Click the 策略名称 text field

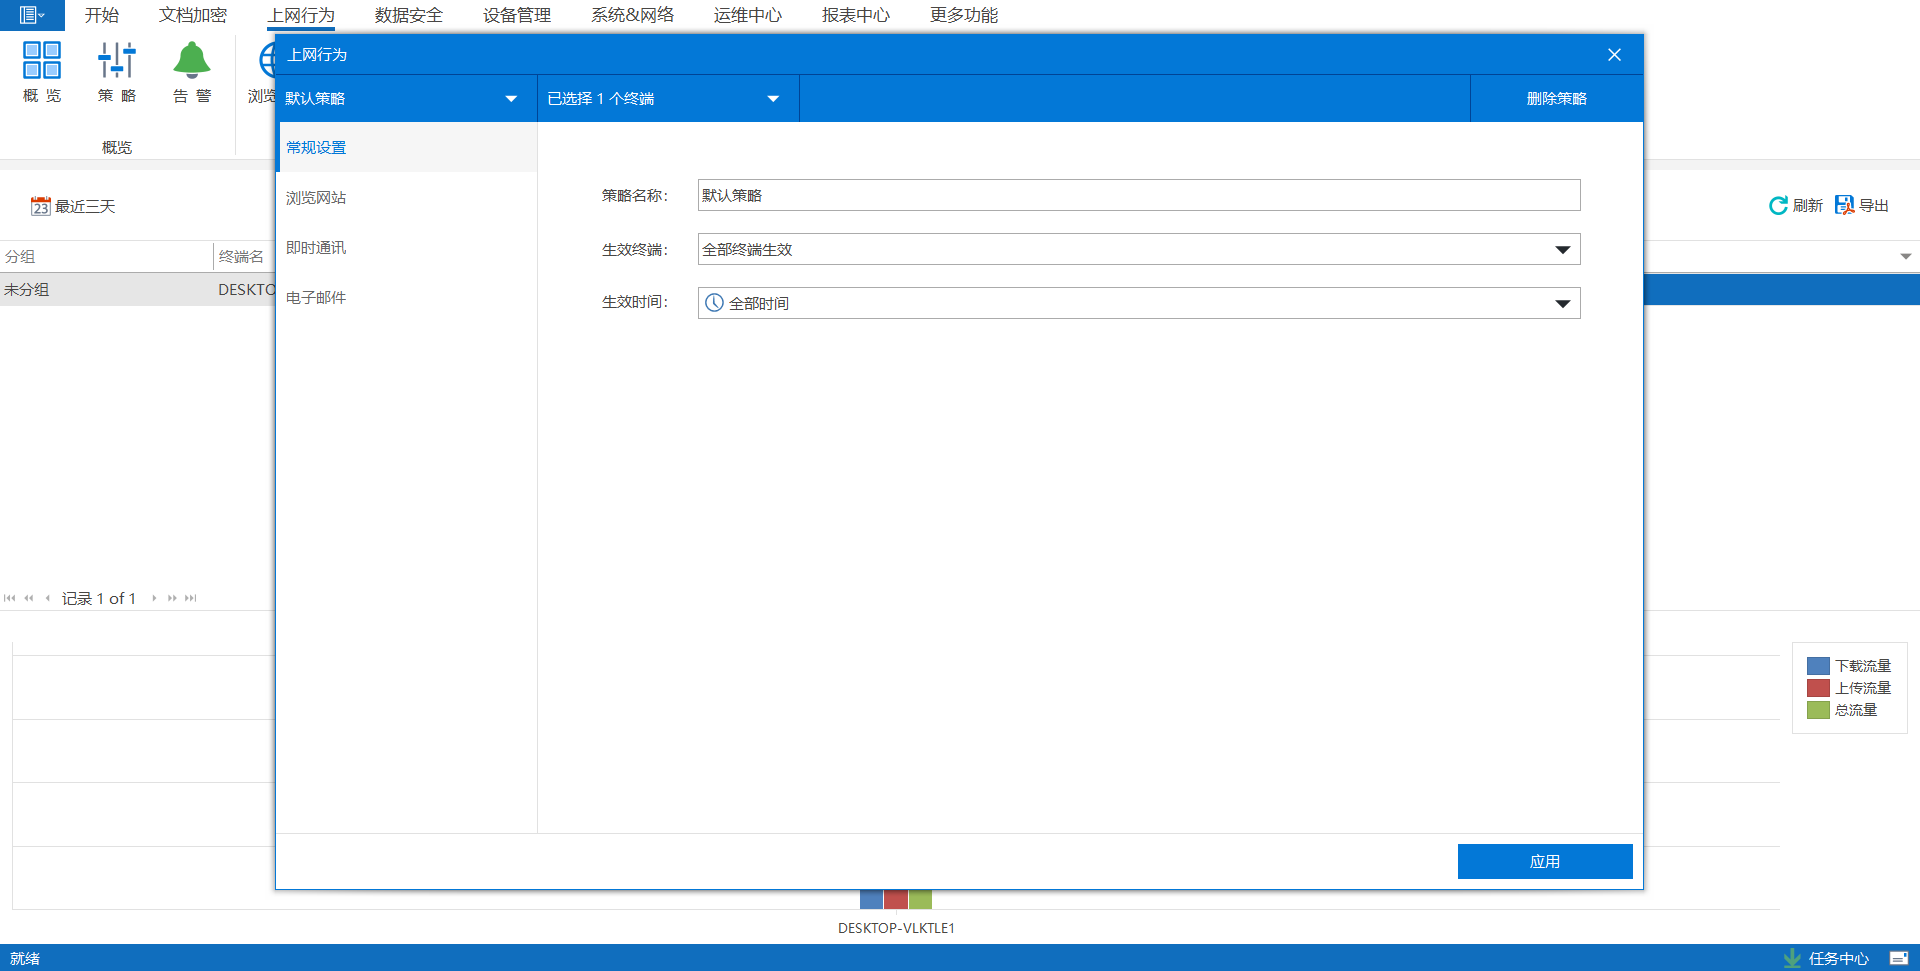click(x=1138, y=196)
